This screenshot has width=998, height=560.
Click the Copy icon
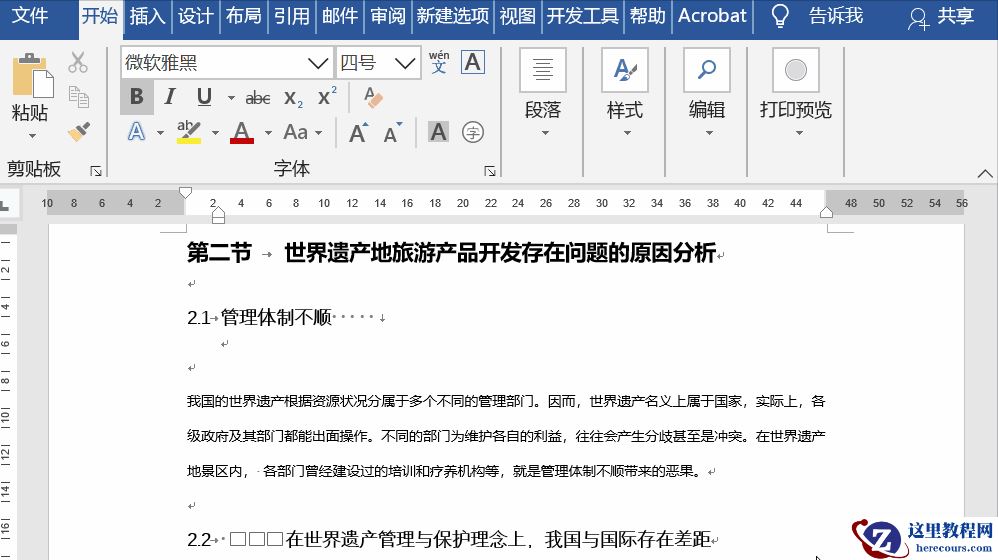coord(78,97)
